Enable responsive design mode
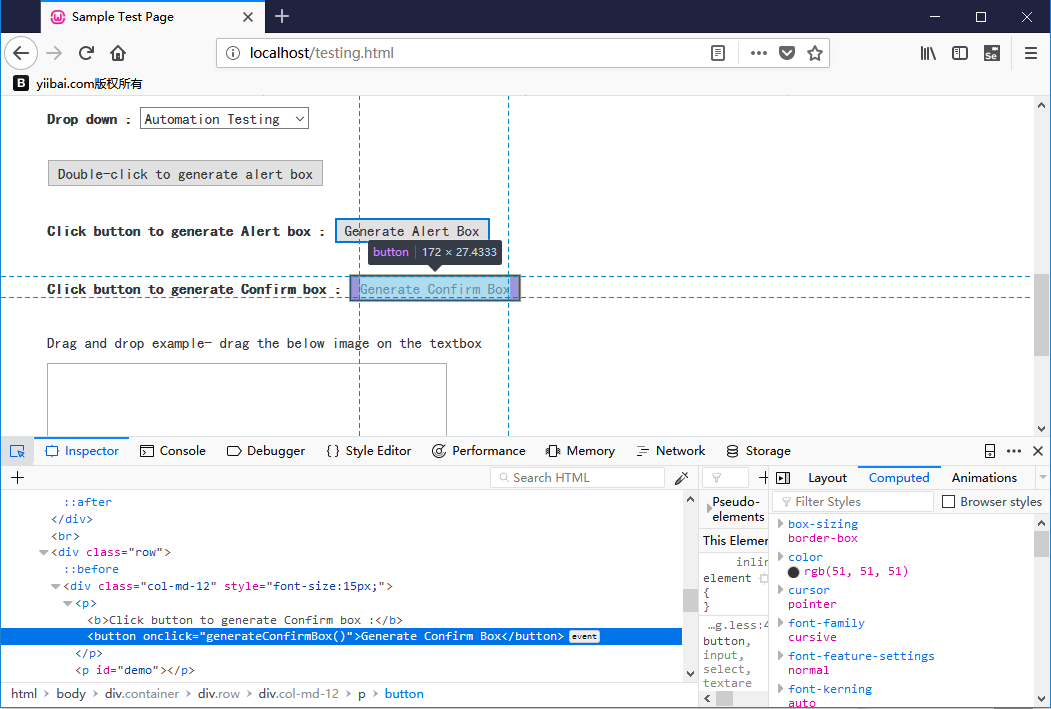This screenshot has width=1051, height=709. [x=989, y=451]
